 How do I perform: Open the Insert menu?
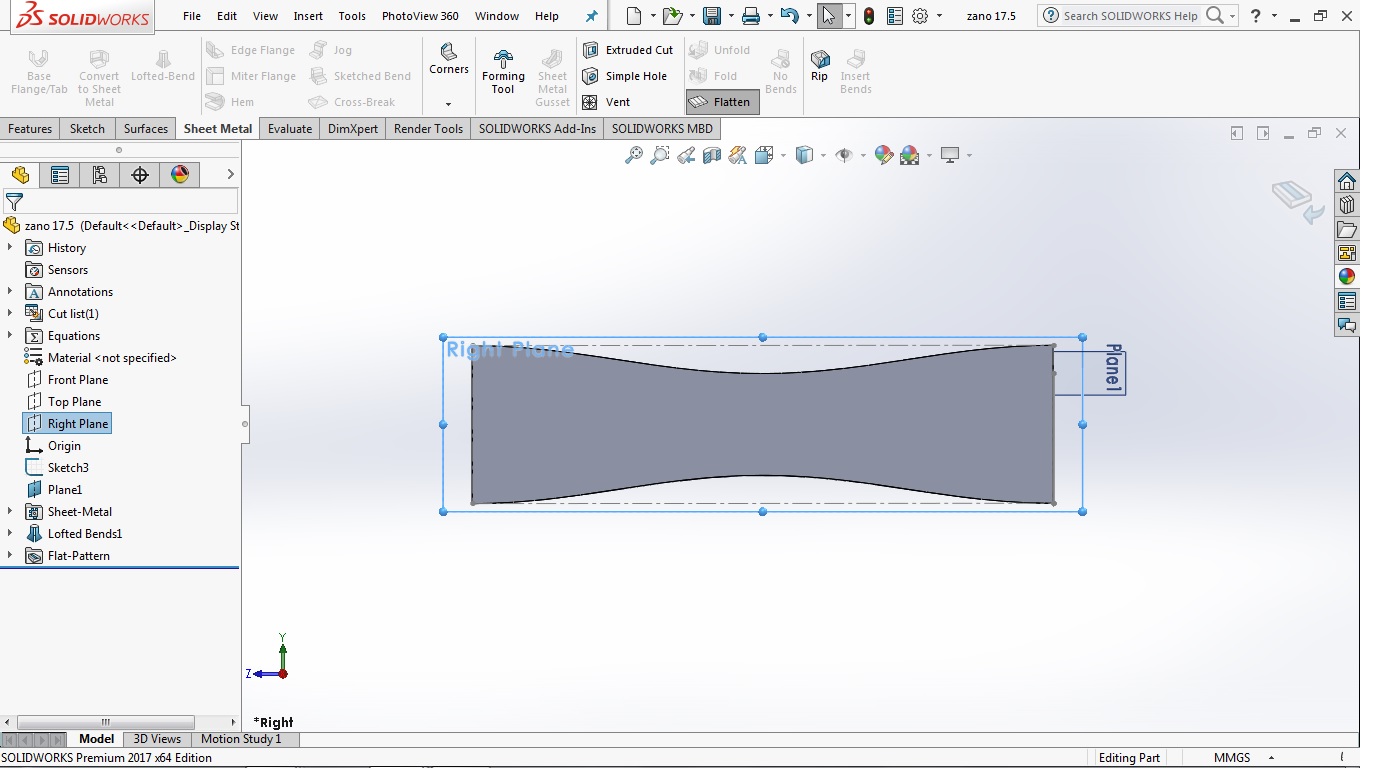tap(308, 16)
